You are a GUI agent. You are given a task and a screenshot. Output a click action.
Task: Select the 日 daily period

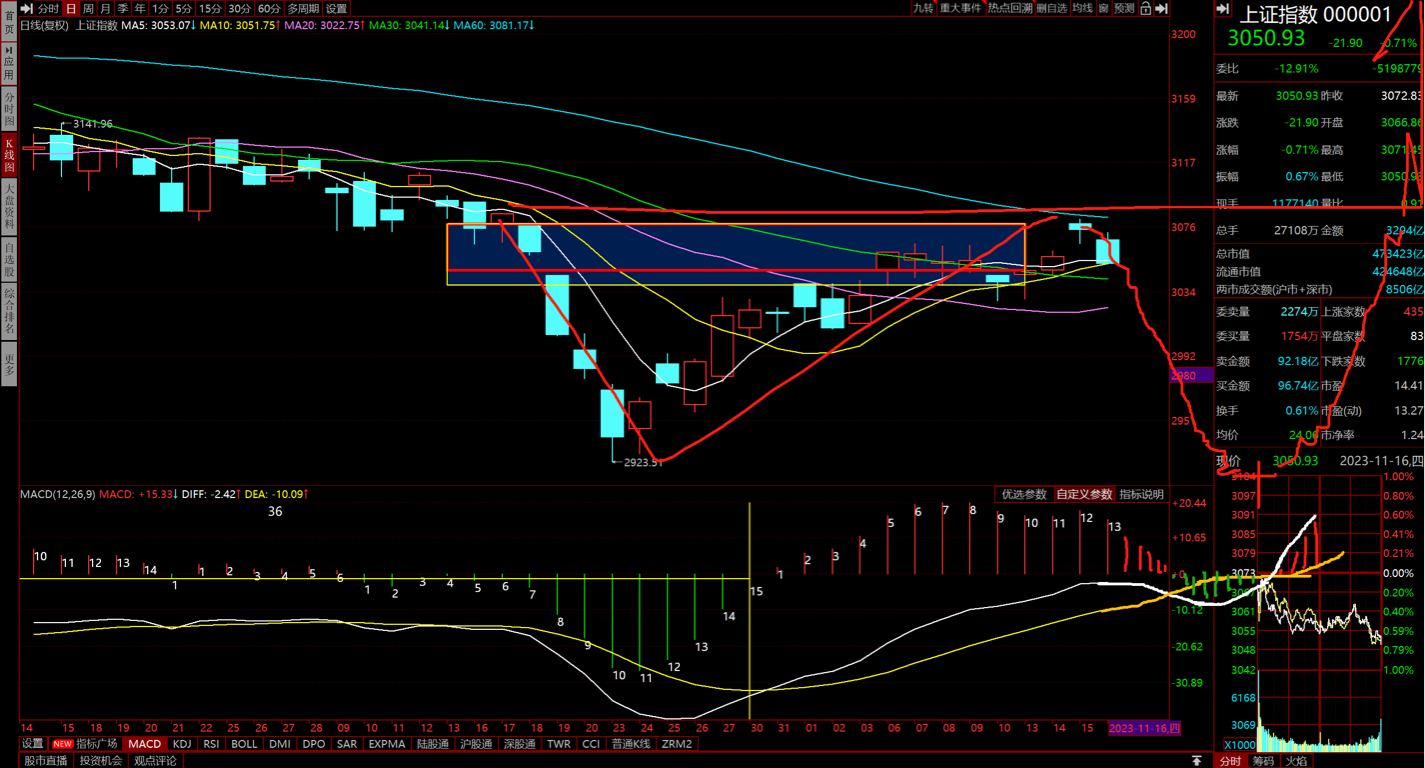71,8
